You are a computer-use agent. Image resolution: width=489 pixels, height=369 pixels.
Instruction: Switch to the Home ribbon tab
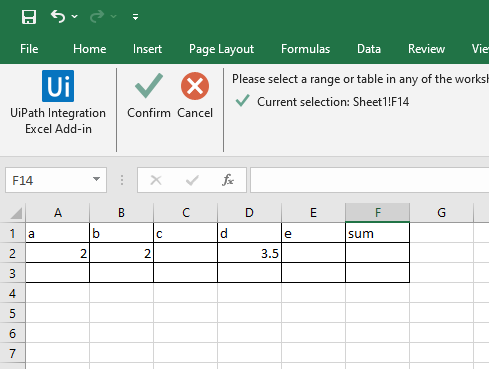point(90,49)
